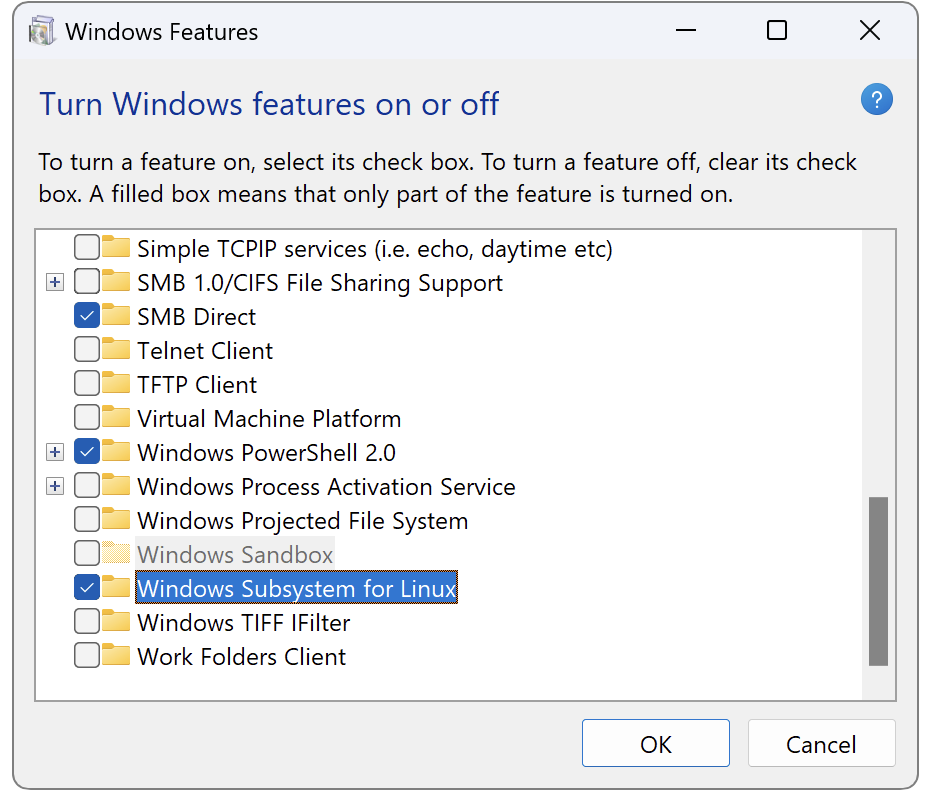Image resolution: width=930 pixels, height=802 pixels.
Task: Click the blue help question mark icon
Action: click(877, 99)
